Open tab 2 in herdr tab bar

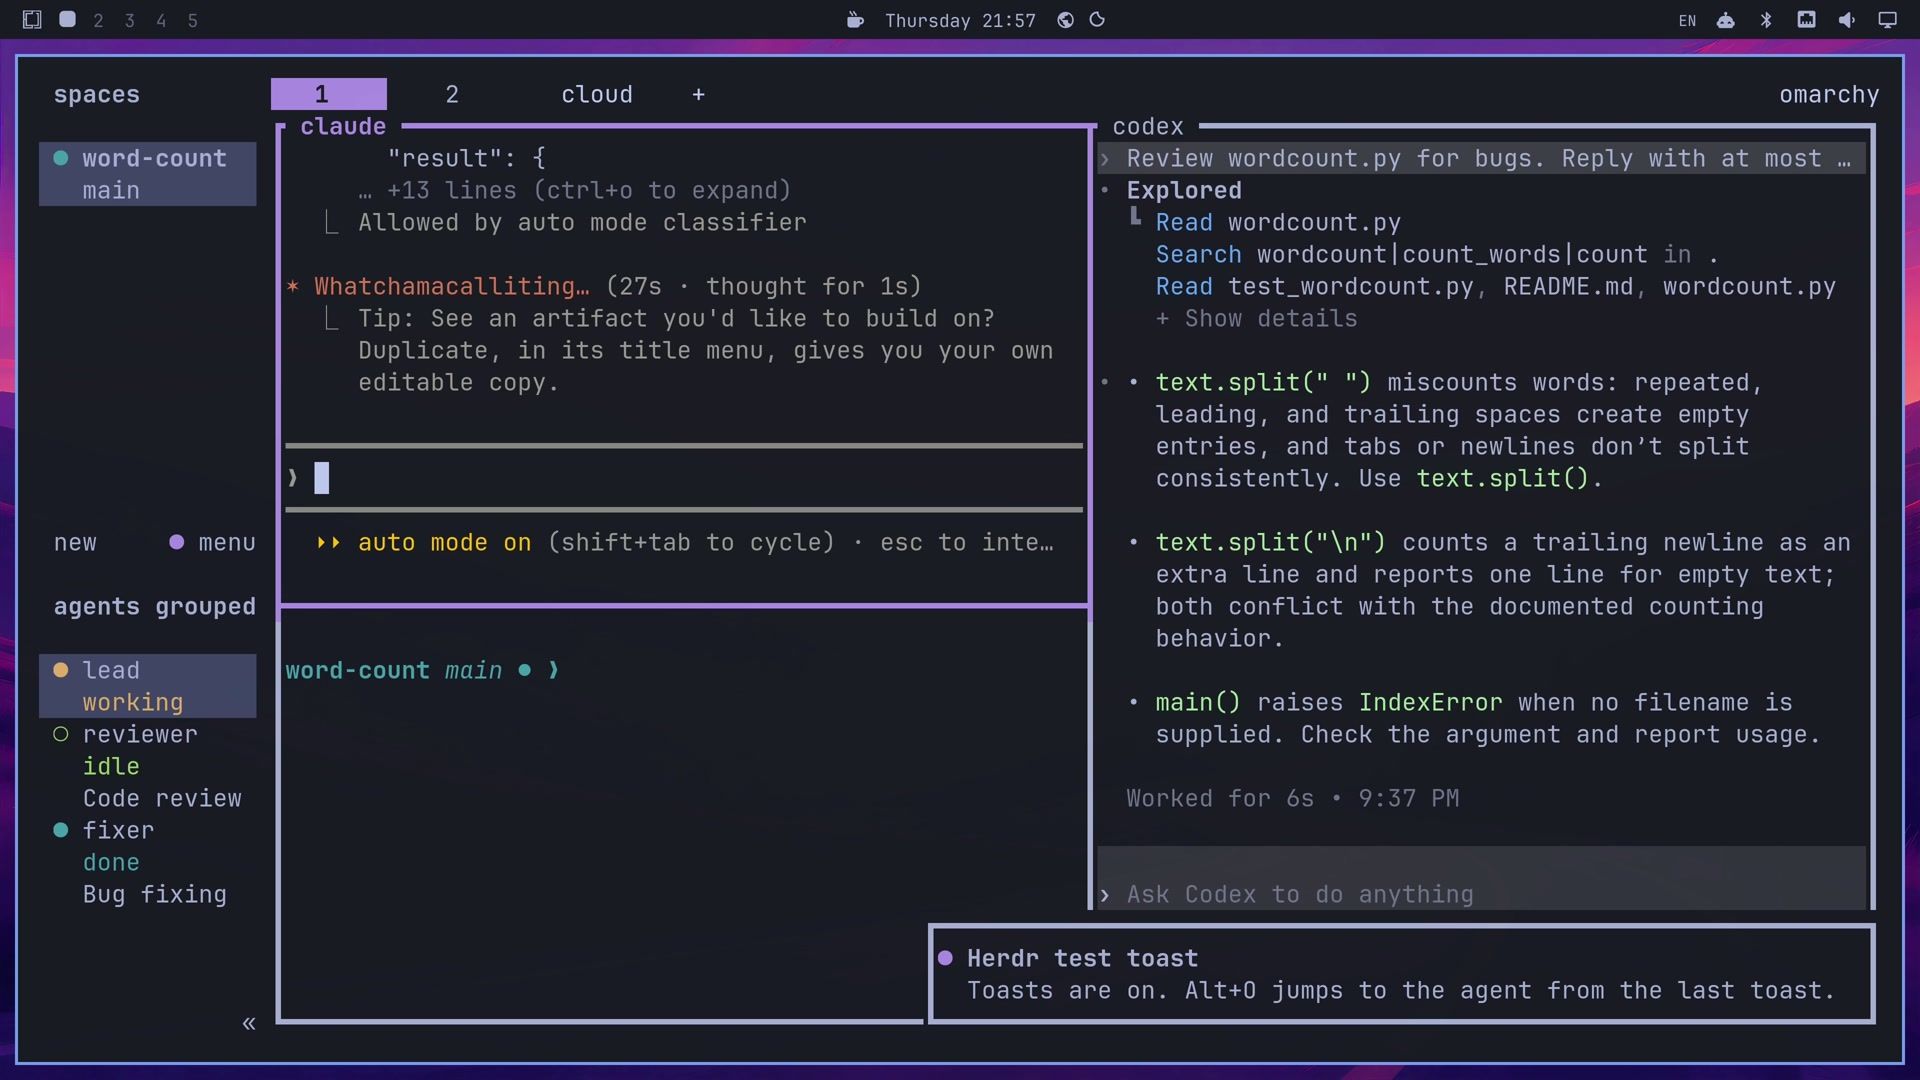click(x=452, y=94)
